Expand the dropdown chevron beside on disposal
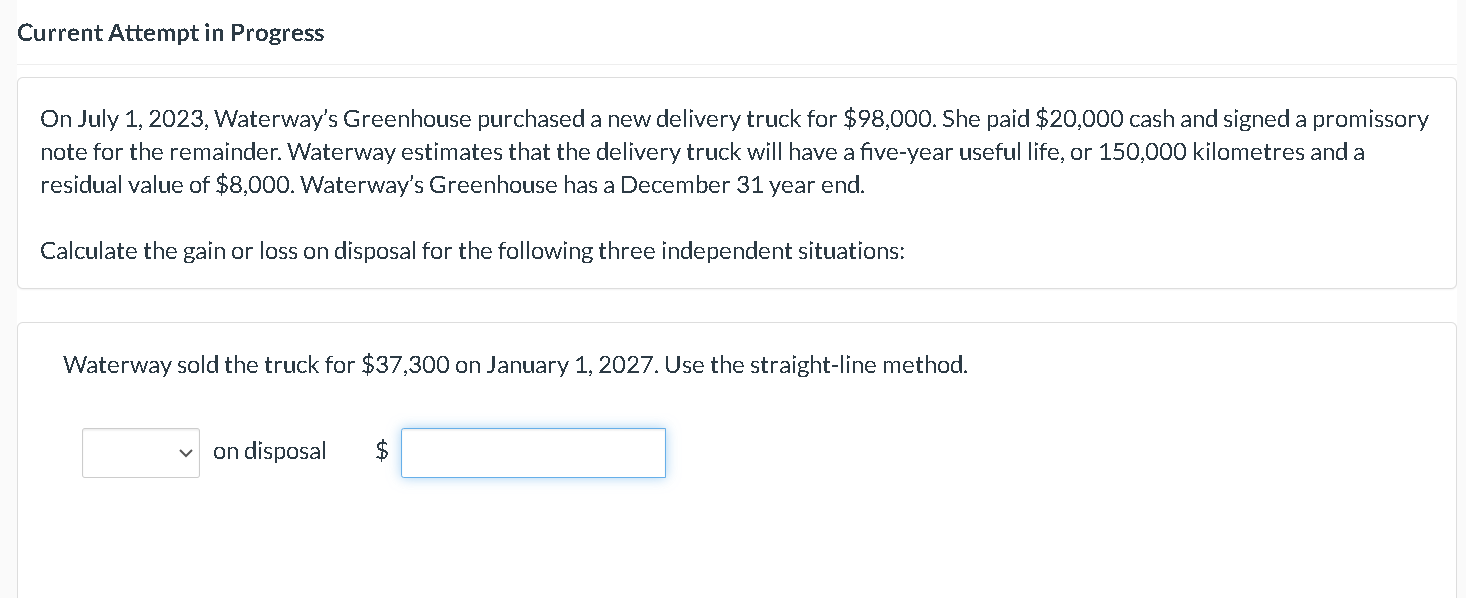1466x598 pixels. tap(185, 453)
